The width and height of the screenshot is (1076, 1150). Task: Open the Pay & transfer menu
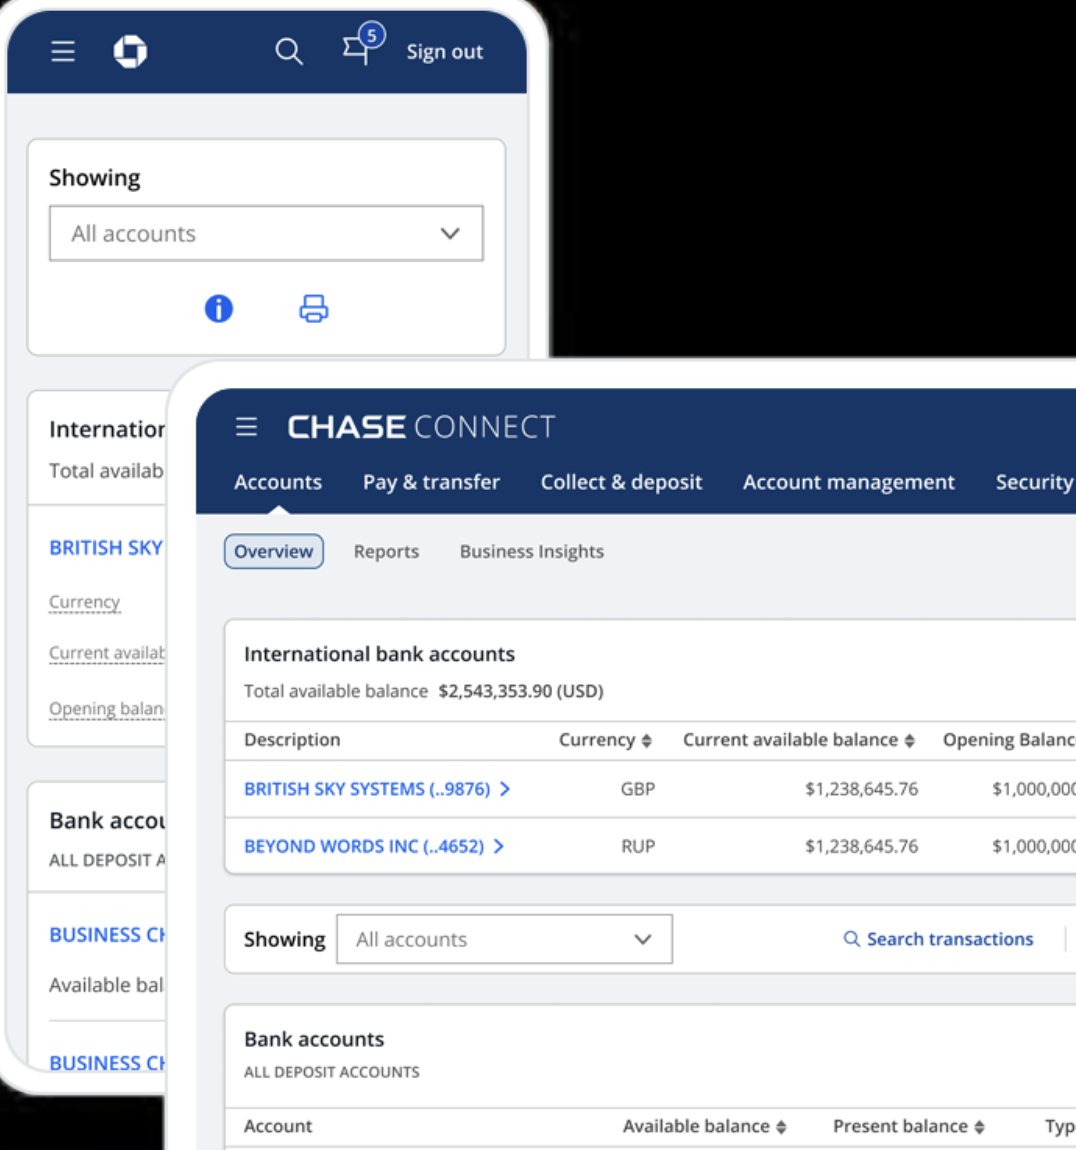(431, 482)
